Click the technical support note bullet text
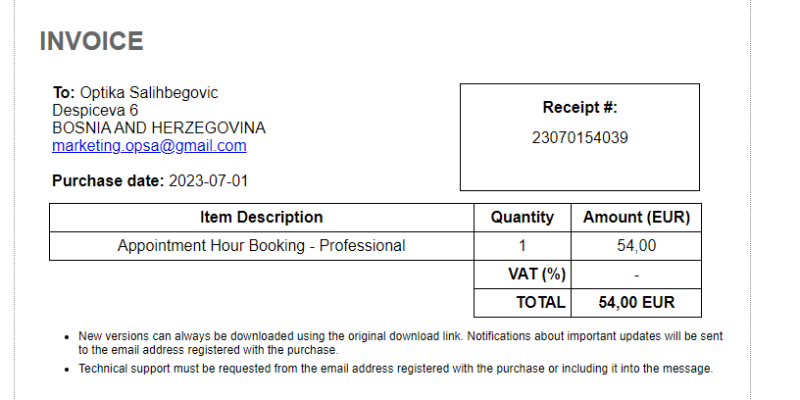This screenshot has width=800, height=400. coord(395,368)
